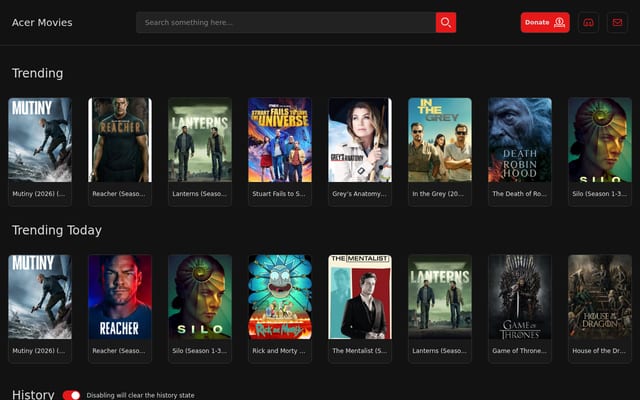Open Game of Thrones poster

click(520, 297)
